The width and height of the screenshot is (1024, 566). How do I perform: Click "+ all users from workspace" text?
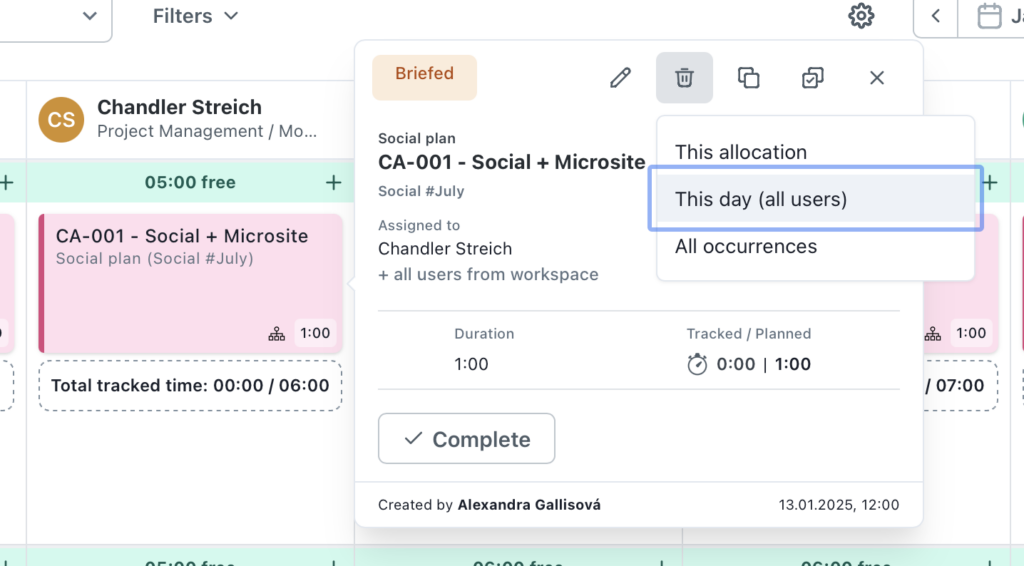488,274
